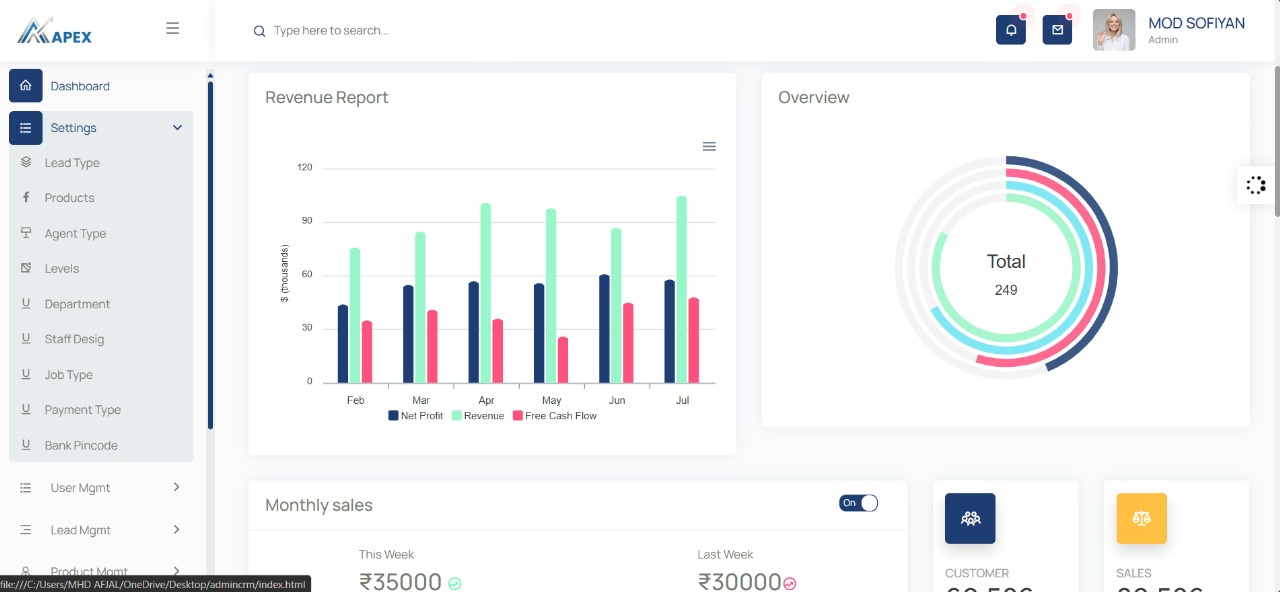This screenshot has height=592, width=1280.
Task: Open the notifications bell icon
Action: click(x=1011, y=30)
